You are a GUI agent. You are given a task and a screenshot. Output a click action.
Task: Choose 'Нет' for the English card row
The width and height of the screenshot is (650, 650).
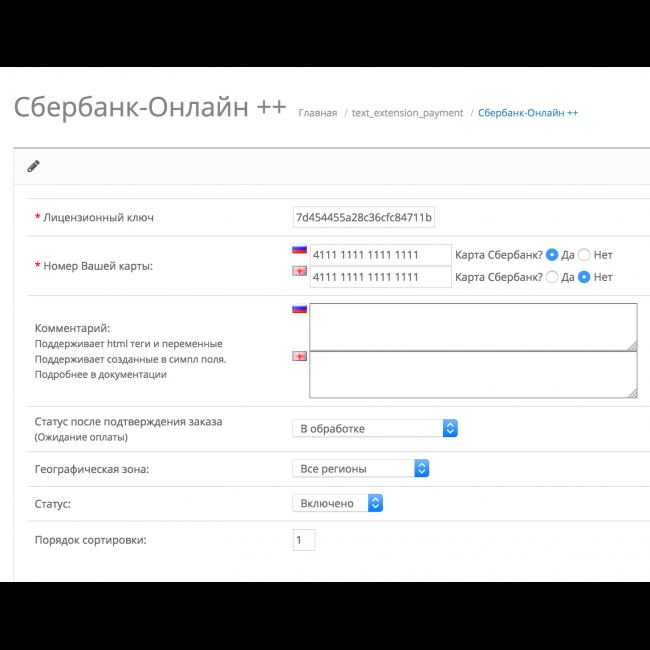584,277
